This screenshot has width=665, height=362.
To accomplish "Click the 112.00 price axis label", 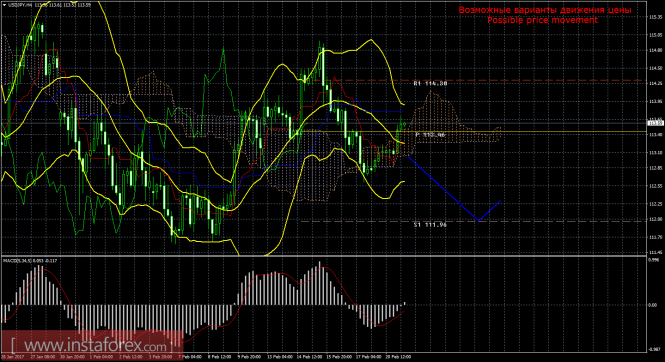I will coord(655,219).
